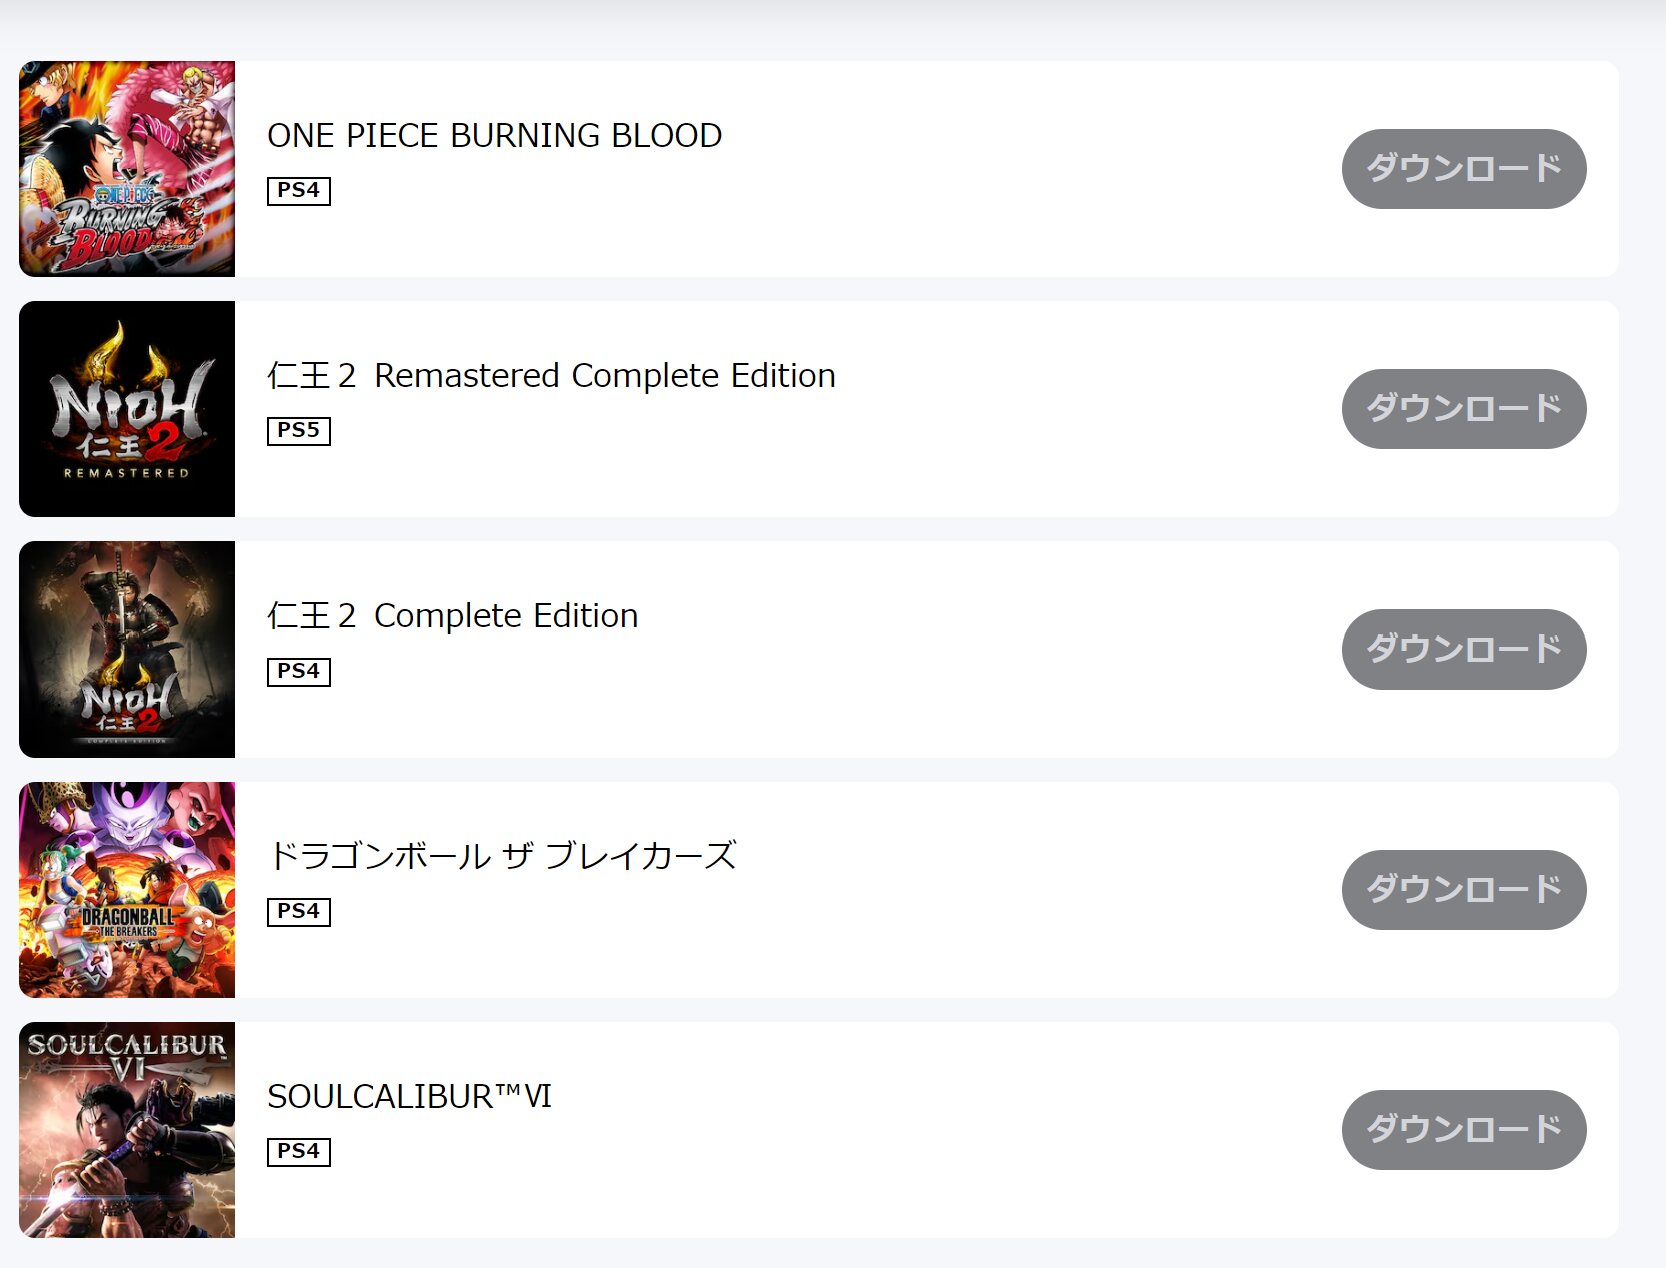
Task: Click the PS5 badge under Nioh 2 Remastered
Action: click(x=298, y=430)
